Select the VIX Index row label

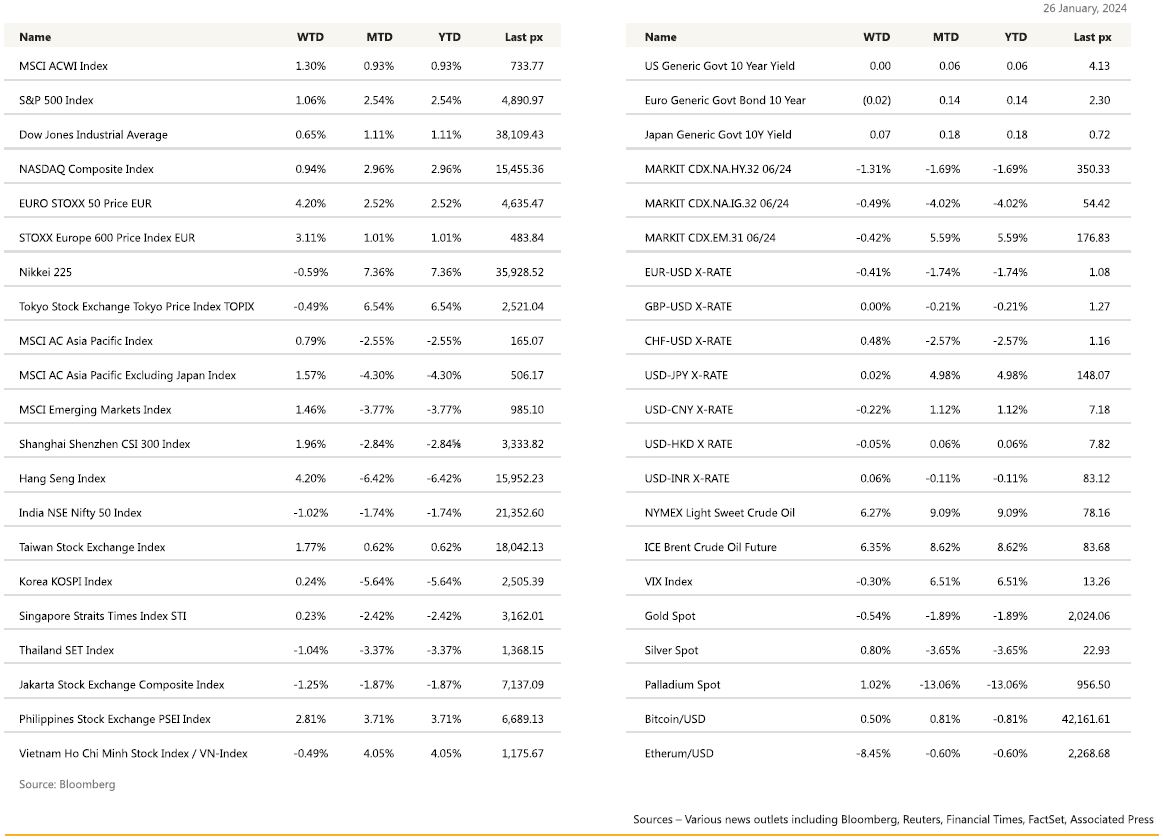[668, 582]
